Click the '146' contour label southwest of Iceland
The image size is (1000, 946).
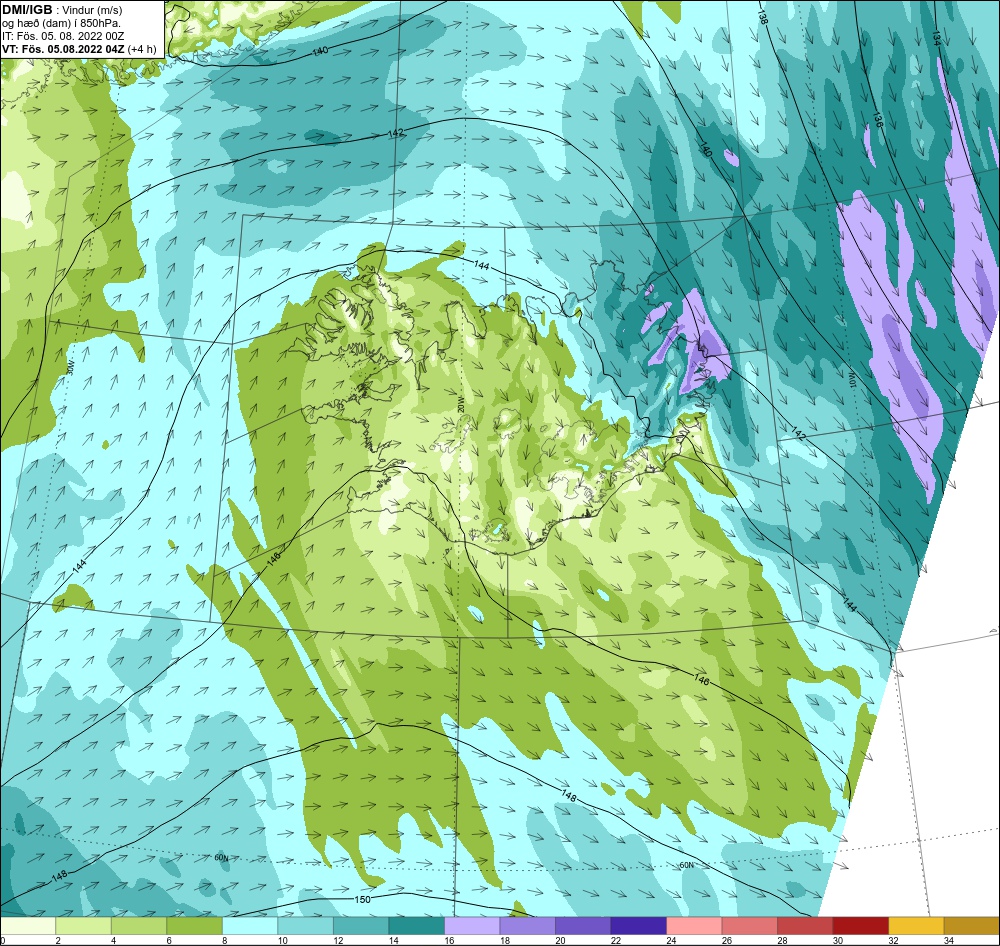[273, 559]
